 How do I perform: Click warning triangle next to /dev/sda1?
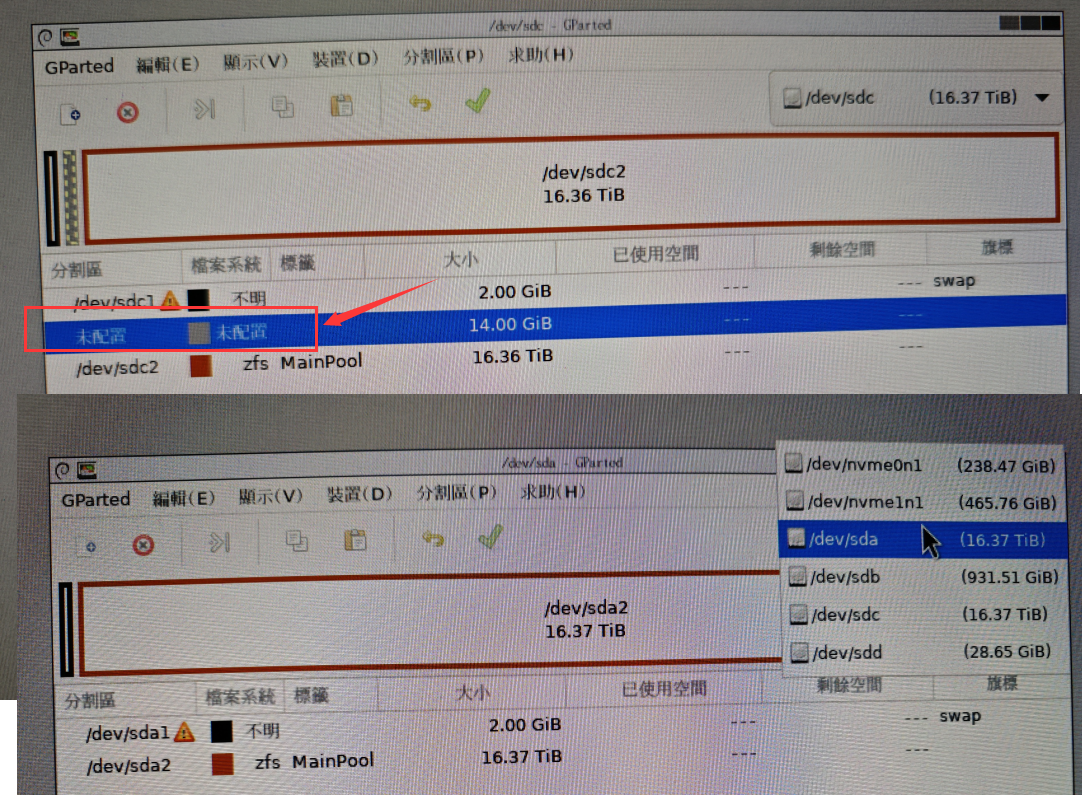coord(184,732)
